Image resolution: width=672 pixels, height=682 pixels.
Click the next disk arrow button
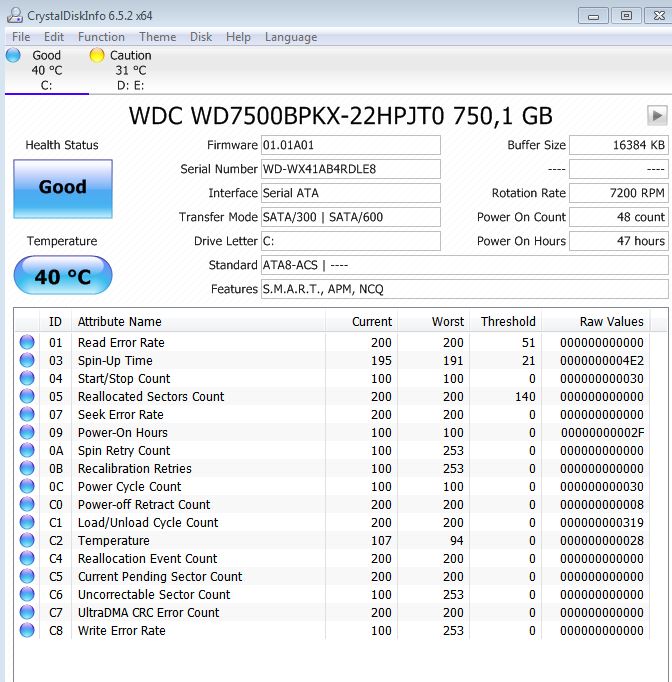(657, 115)
